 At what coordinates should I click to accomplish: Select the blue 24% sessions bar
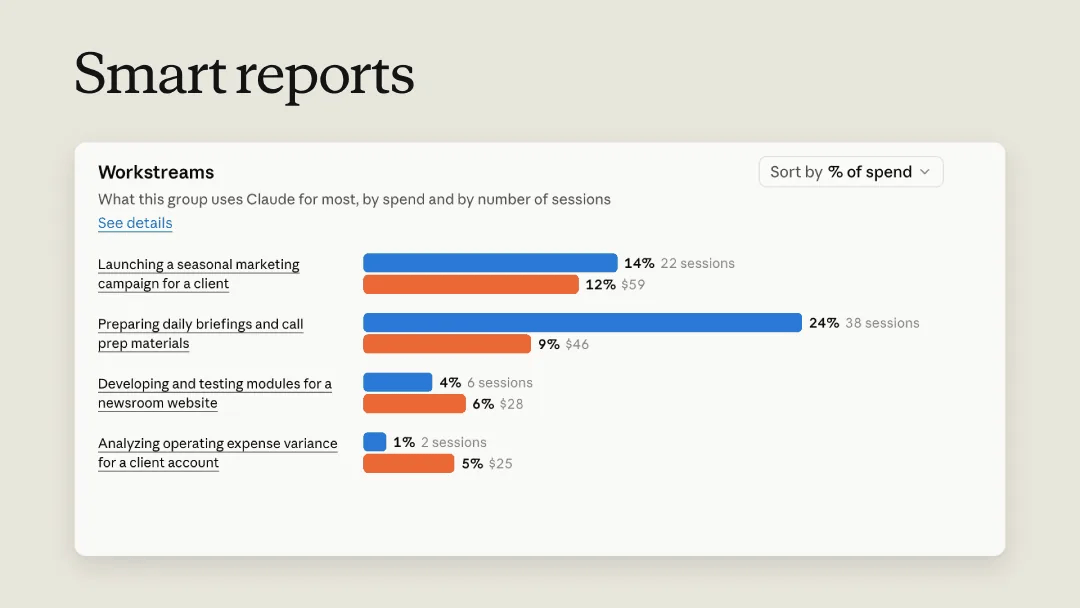click(x=582, y=322)
